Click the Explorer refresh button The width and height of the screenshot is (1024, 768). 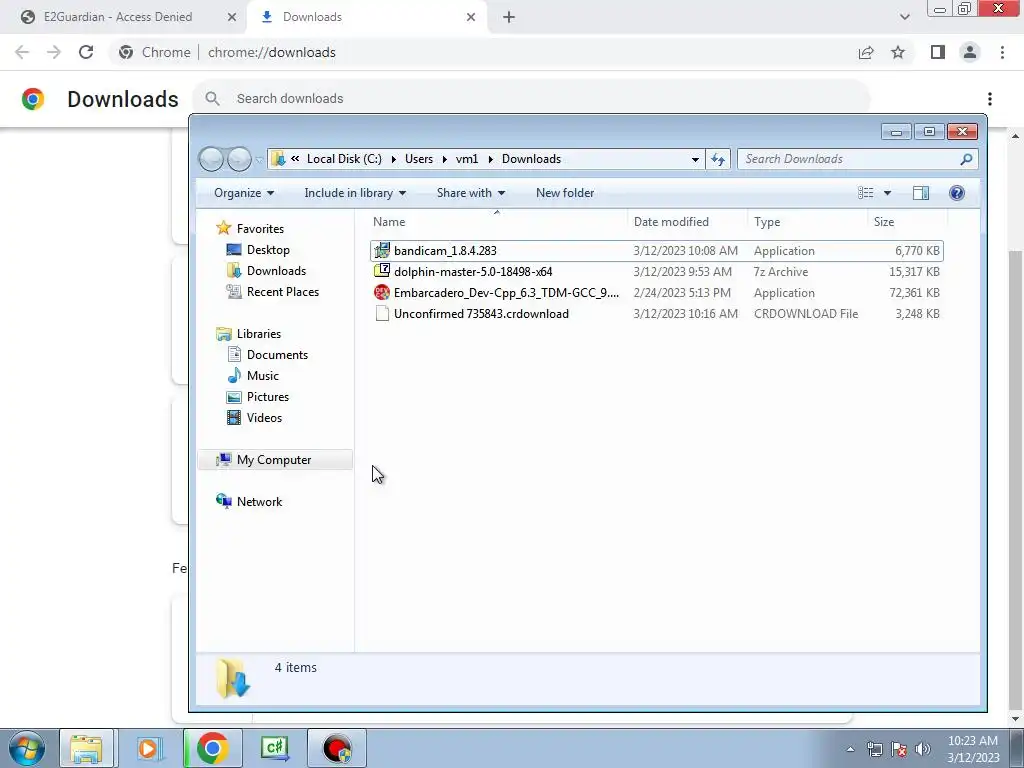718,159
